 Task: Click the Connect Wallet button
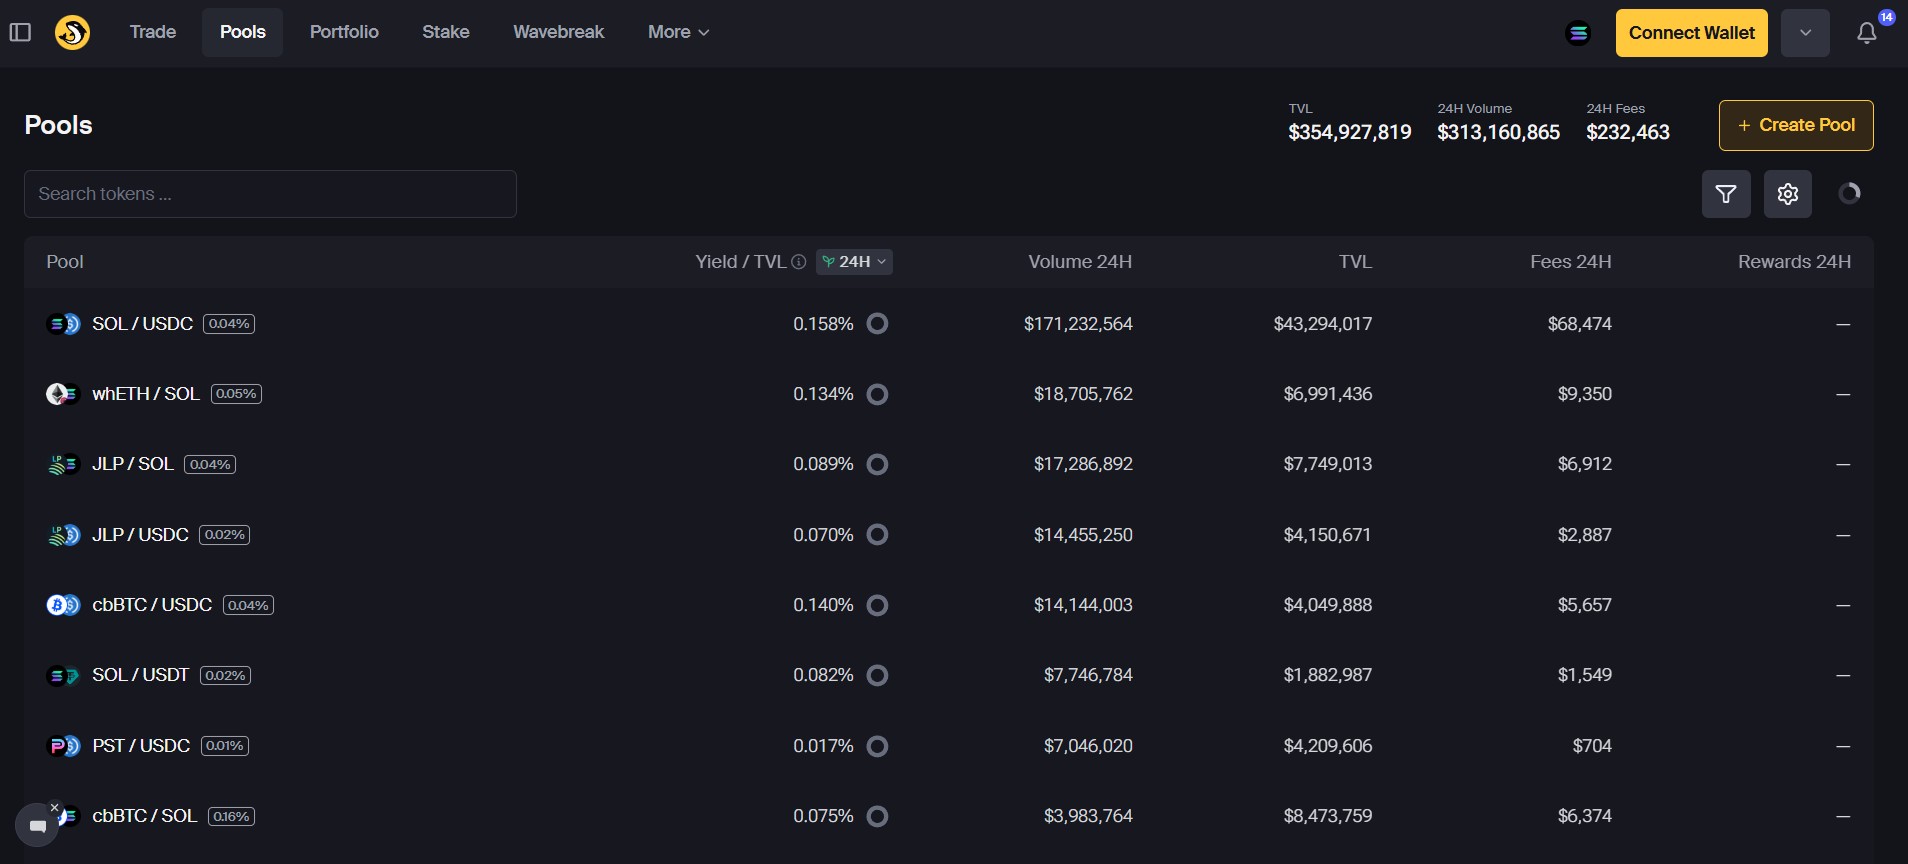pyautogui.click(x=1691, y=33)
